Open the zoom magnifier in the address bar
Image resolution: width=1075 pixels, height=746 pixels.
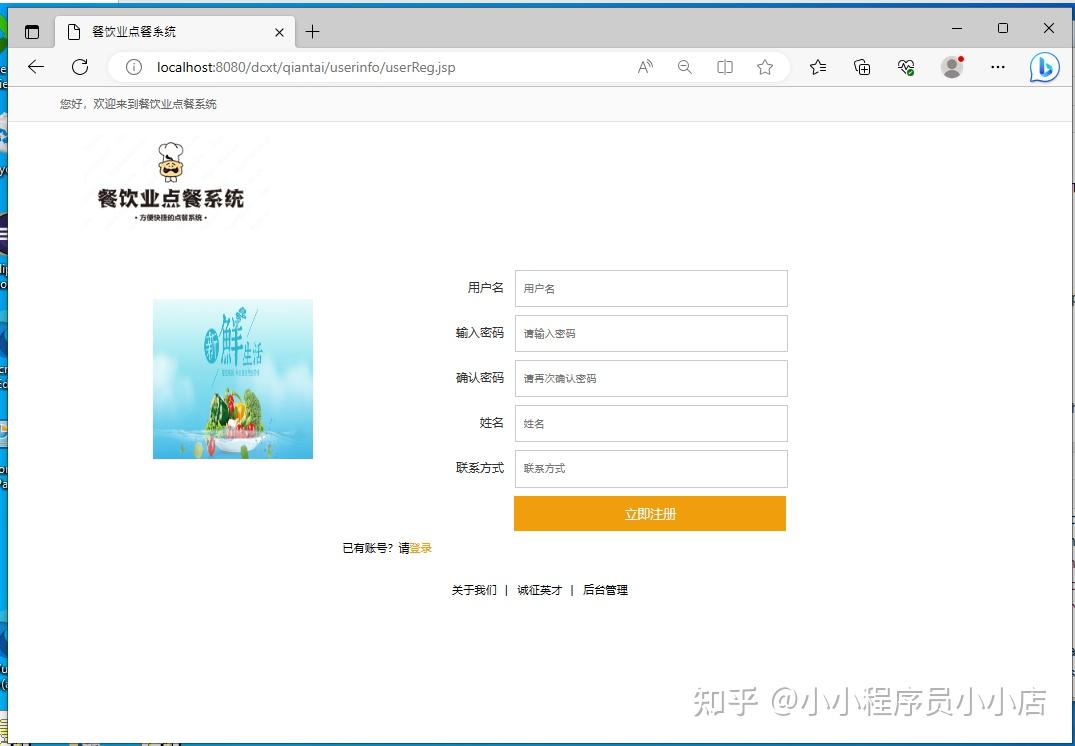[685, 67]
